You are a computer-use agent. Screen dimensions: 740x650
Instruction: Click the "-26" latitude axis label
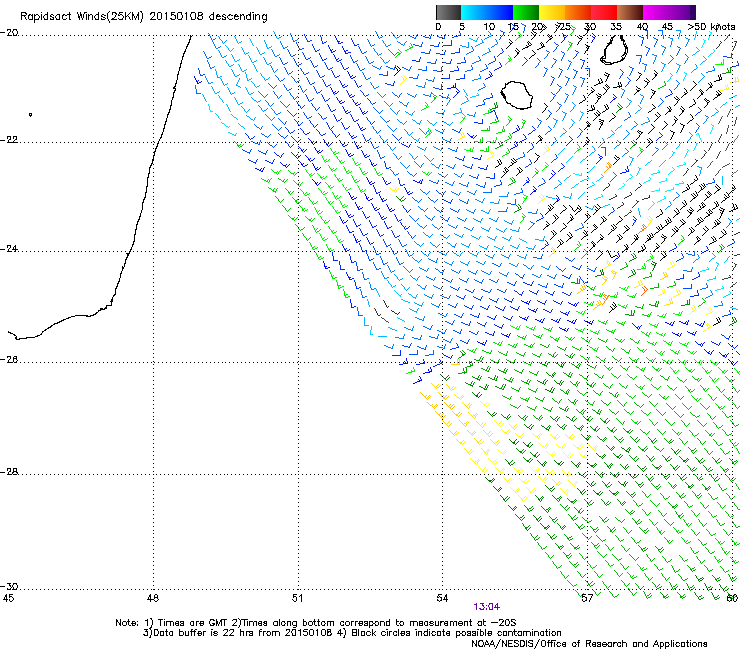10,359
